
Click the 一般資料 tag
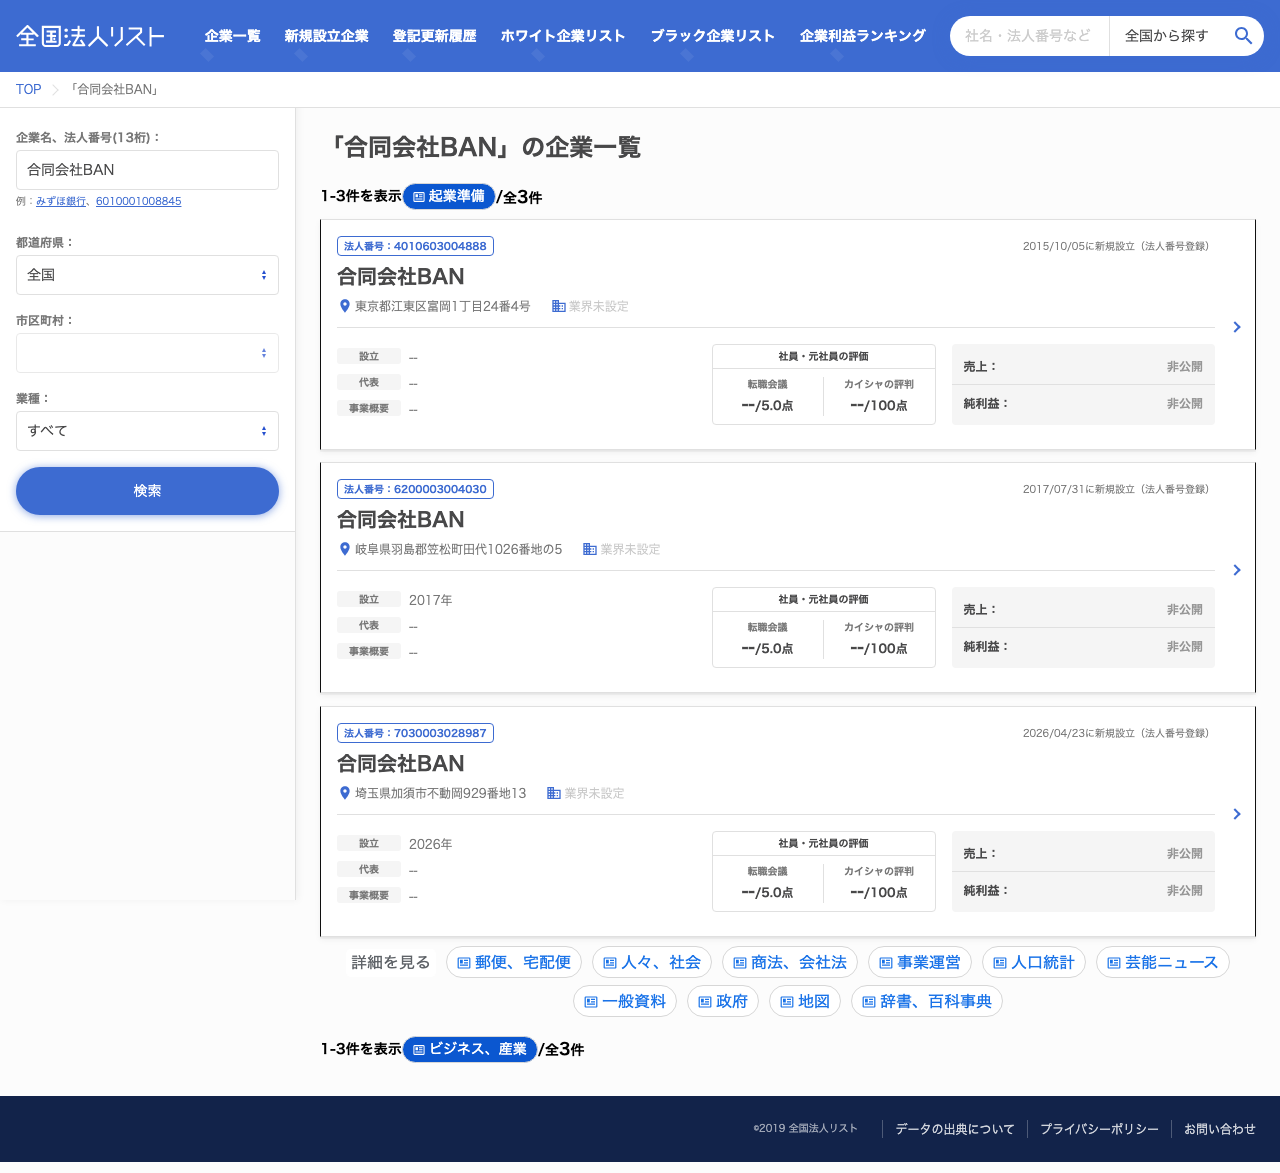tap(625, 1001)
